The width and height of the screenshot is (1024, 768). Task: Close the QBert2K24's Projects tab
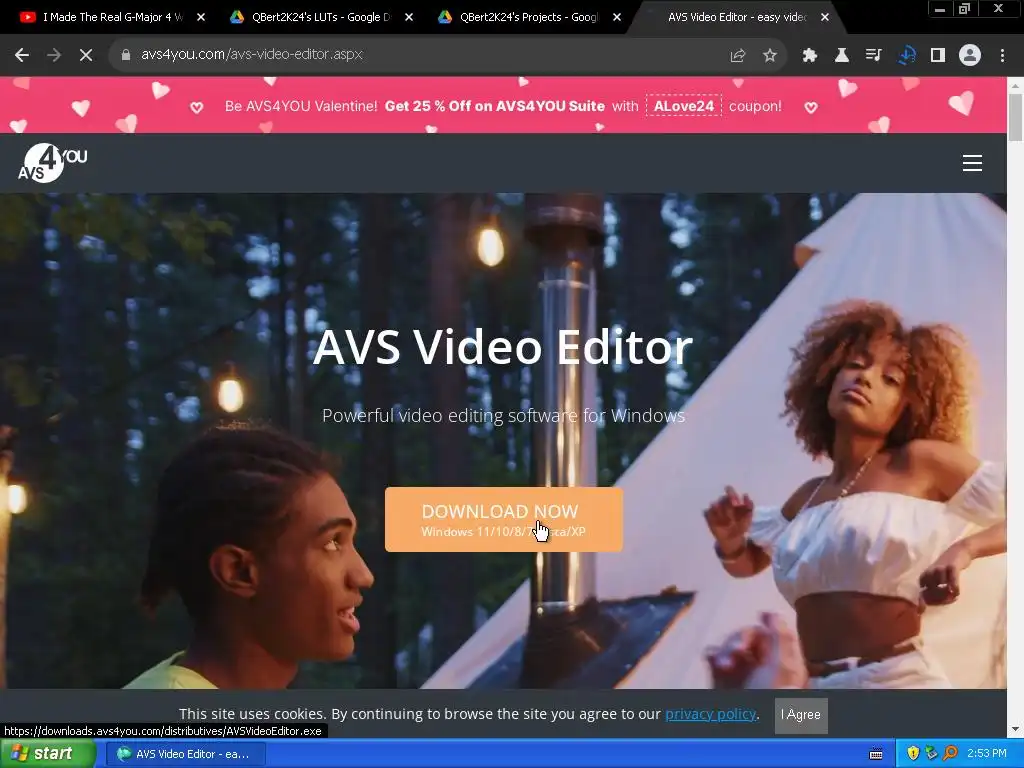pyautogui.click(x=617, y=17)
